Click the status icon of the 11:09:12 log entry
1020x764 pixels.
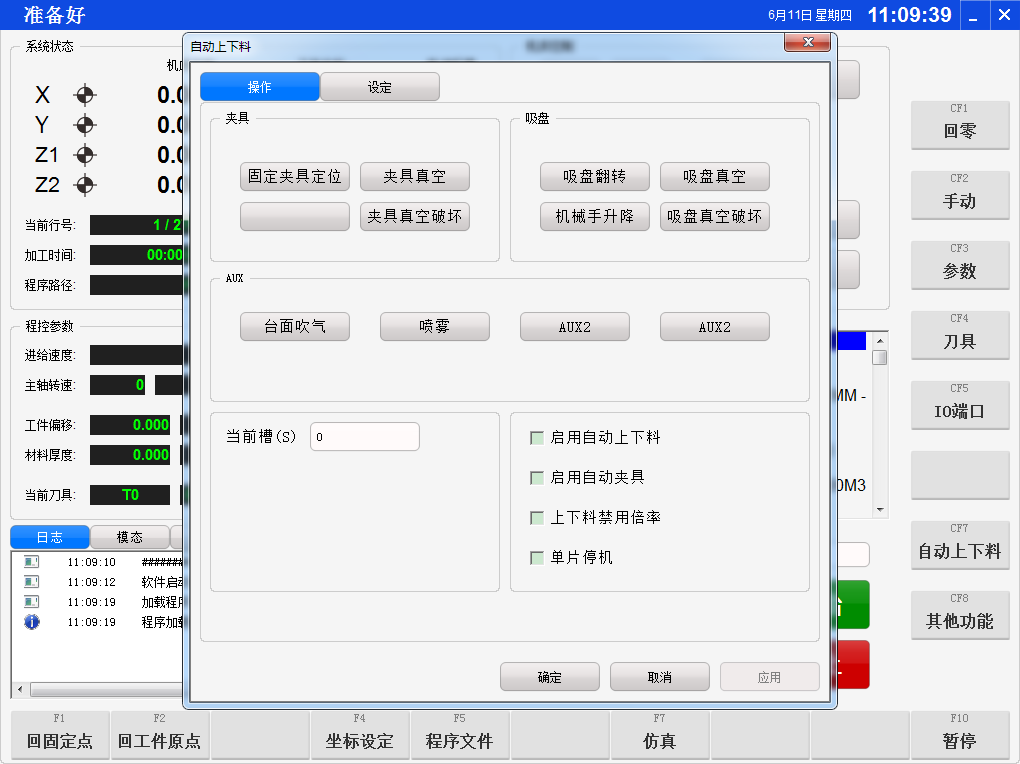point(31,582)
